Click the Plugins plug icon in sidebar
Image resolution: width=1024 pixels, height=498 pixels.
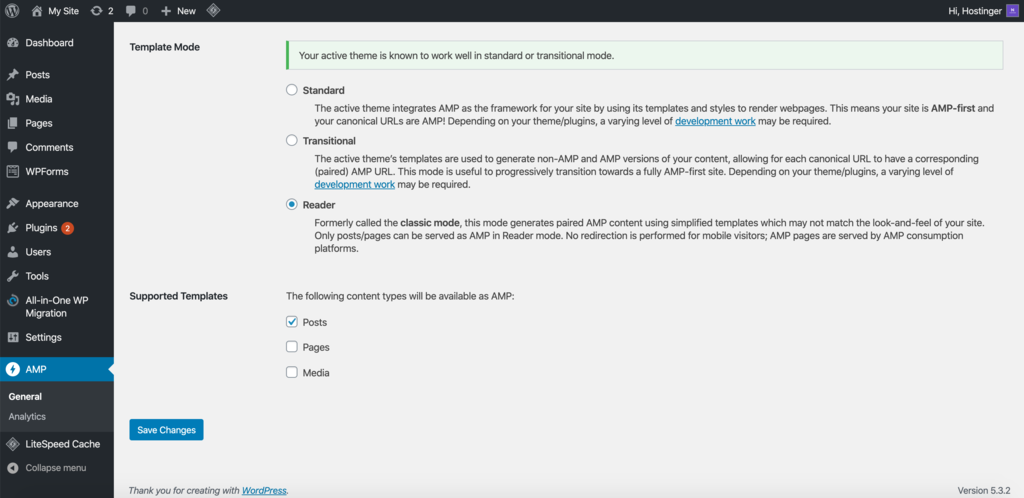(12, 228)
